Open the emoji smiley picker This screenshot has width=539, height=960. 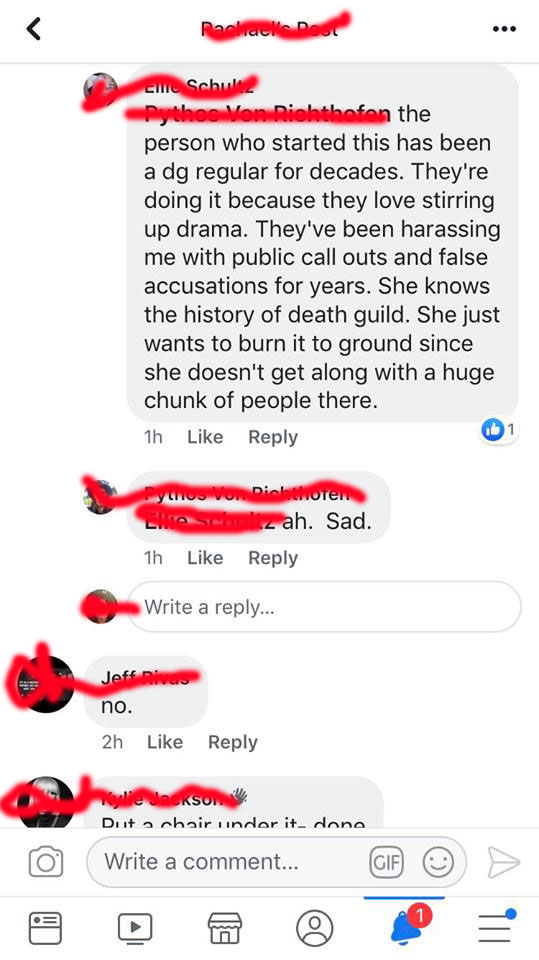438,863
